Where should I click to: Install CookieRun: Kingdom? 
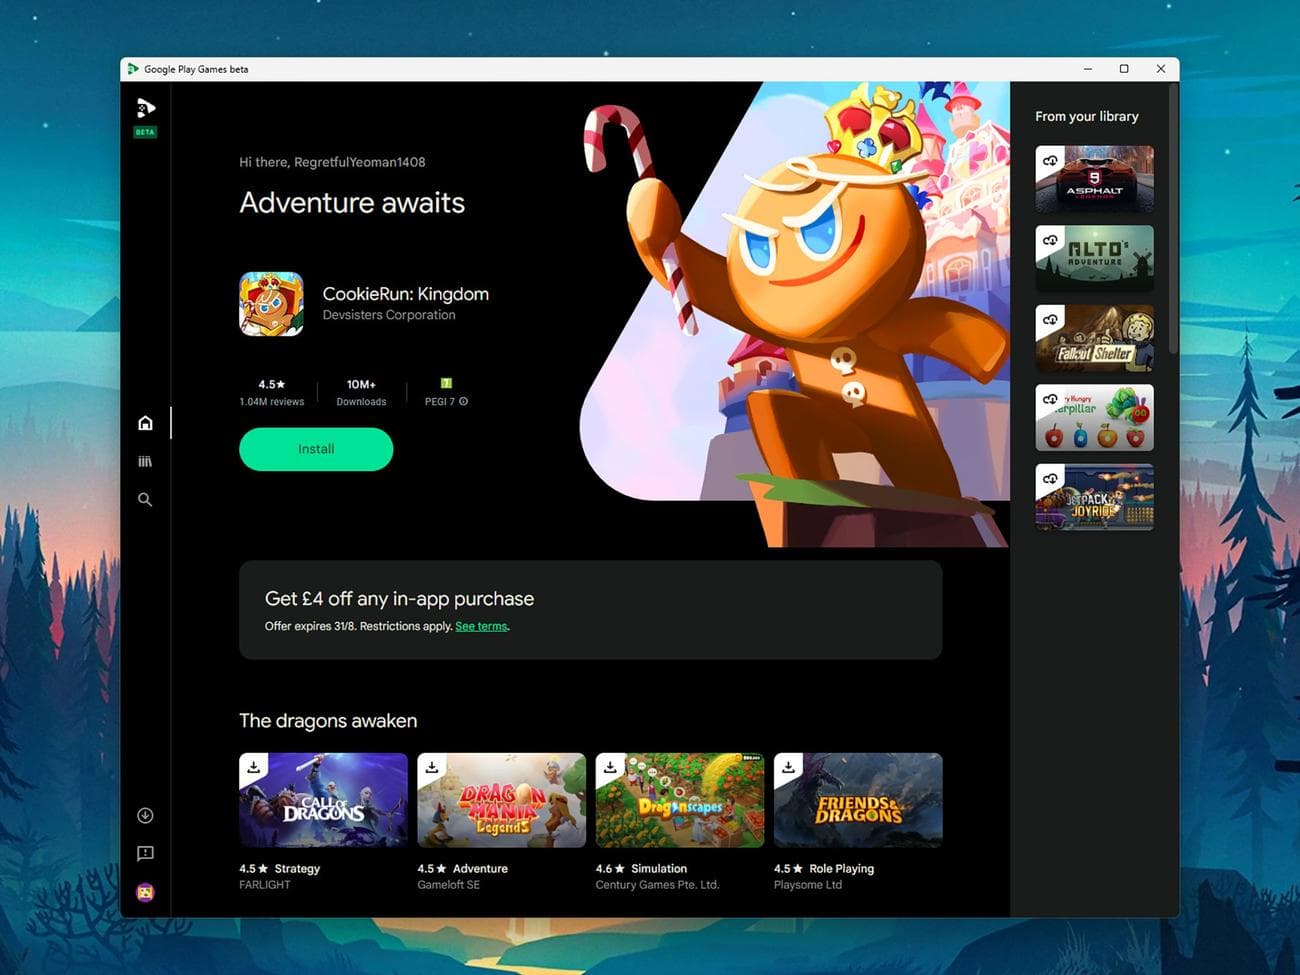[315, 449]
